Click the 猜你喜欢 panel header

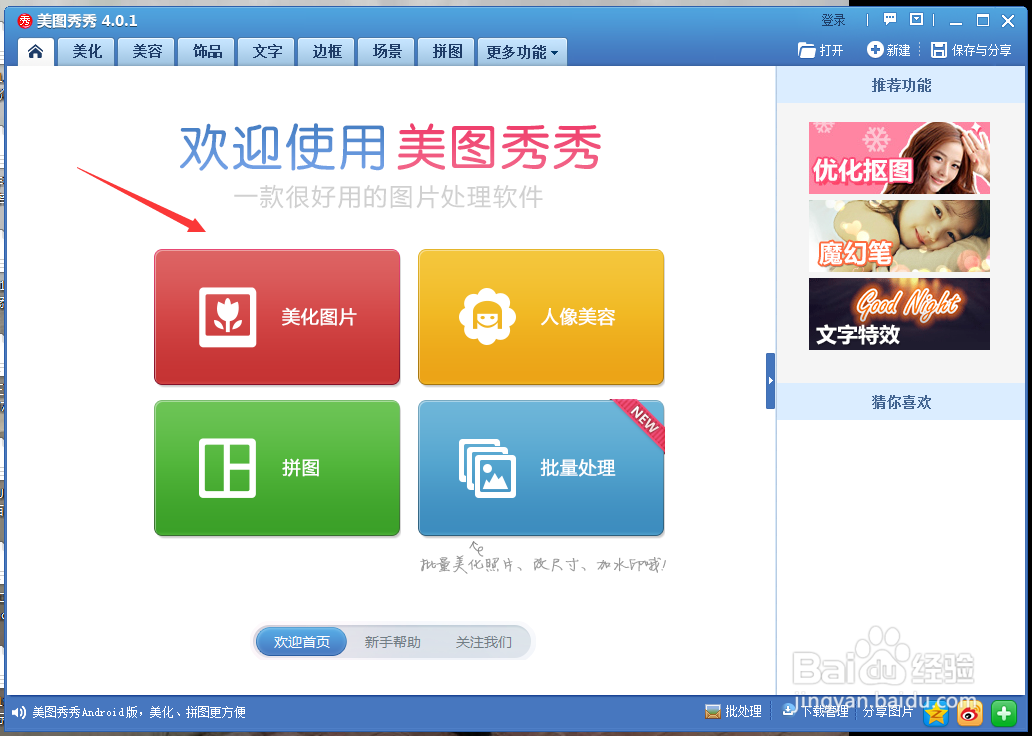click(901, 402)
